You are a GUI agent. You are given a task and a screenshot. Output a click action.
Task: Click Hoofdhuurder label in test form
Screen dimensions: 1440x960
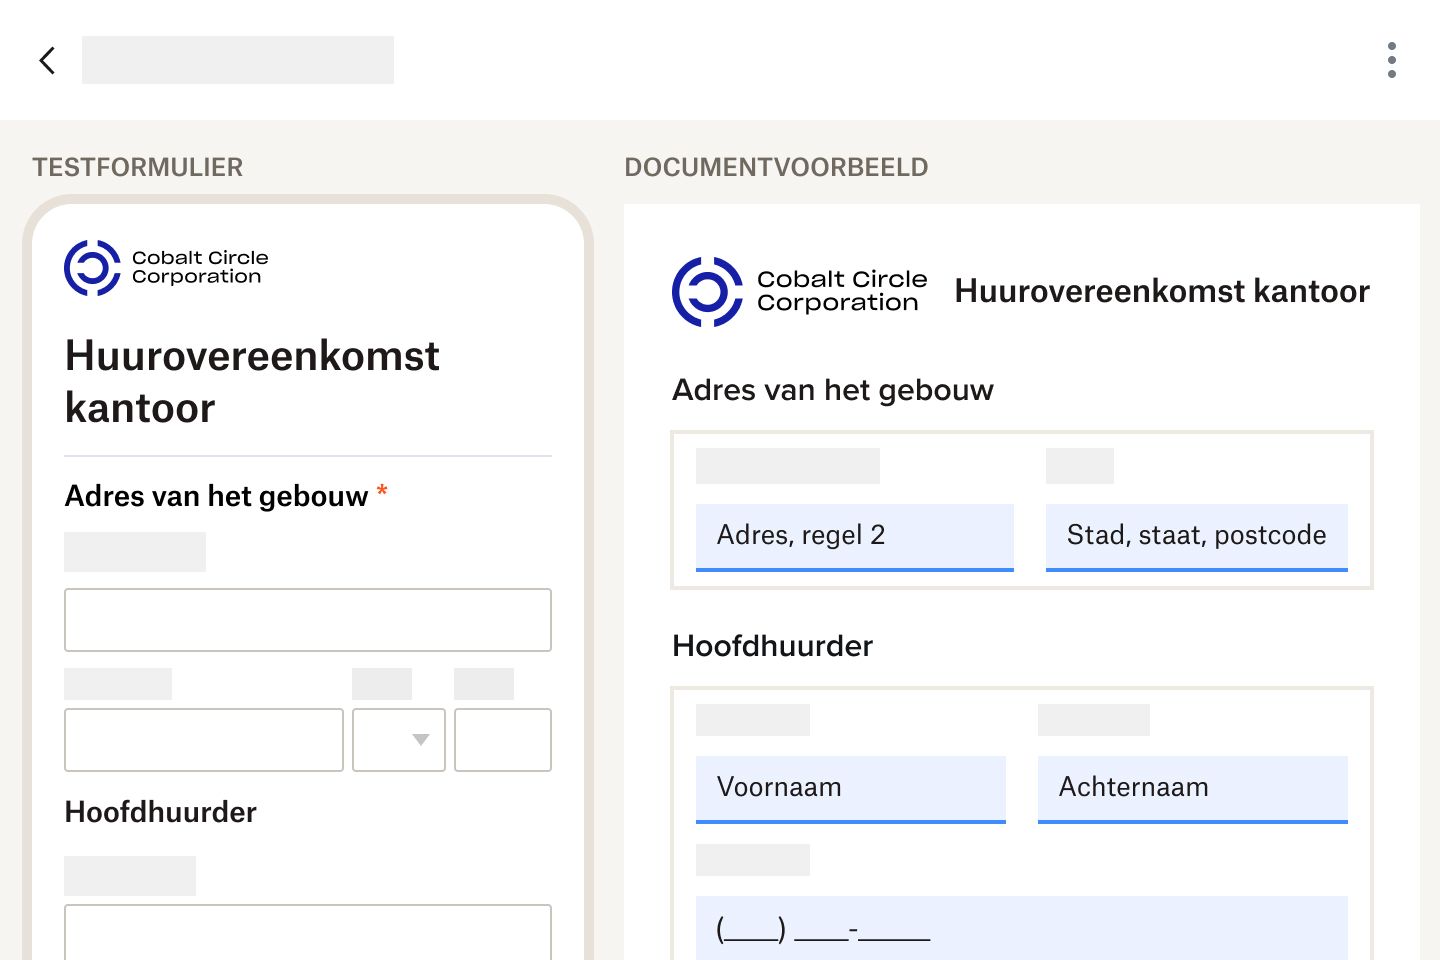pos(161,812)
